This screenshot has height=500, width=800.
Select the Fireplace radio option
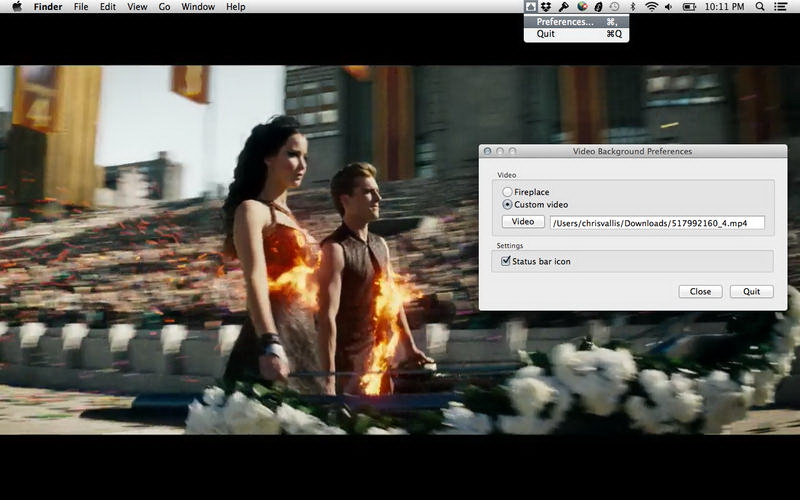(x=508, y=192)
